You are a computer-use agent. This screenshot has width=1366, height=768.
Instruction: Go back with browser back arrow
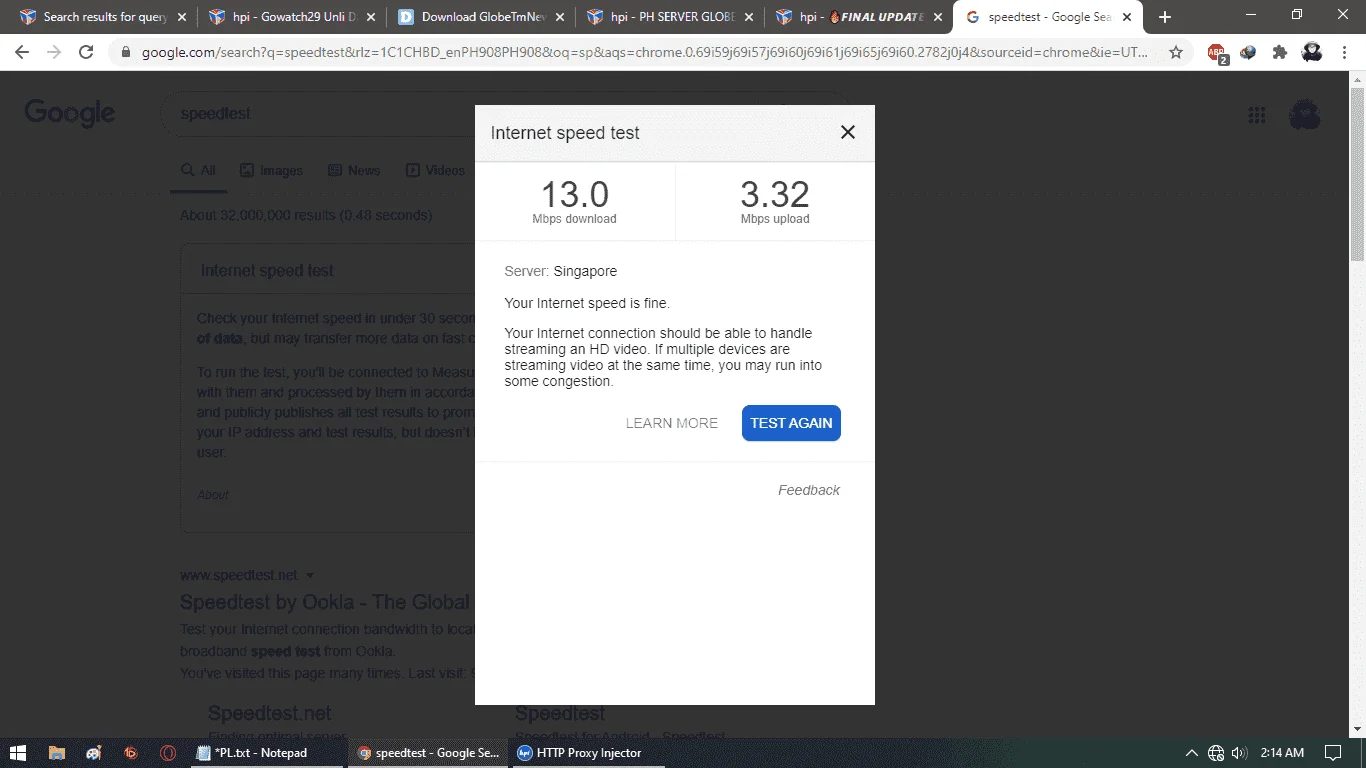(22, 52)
